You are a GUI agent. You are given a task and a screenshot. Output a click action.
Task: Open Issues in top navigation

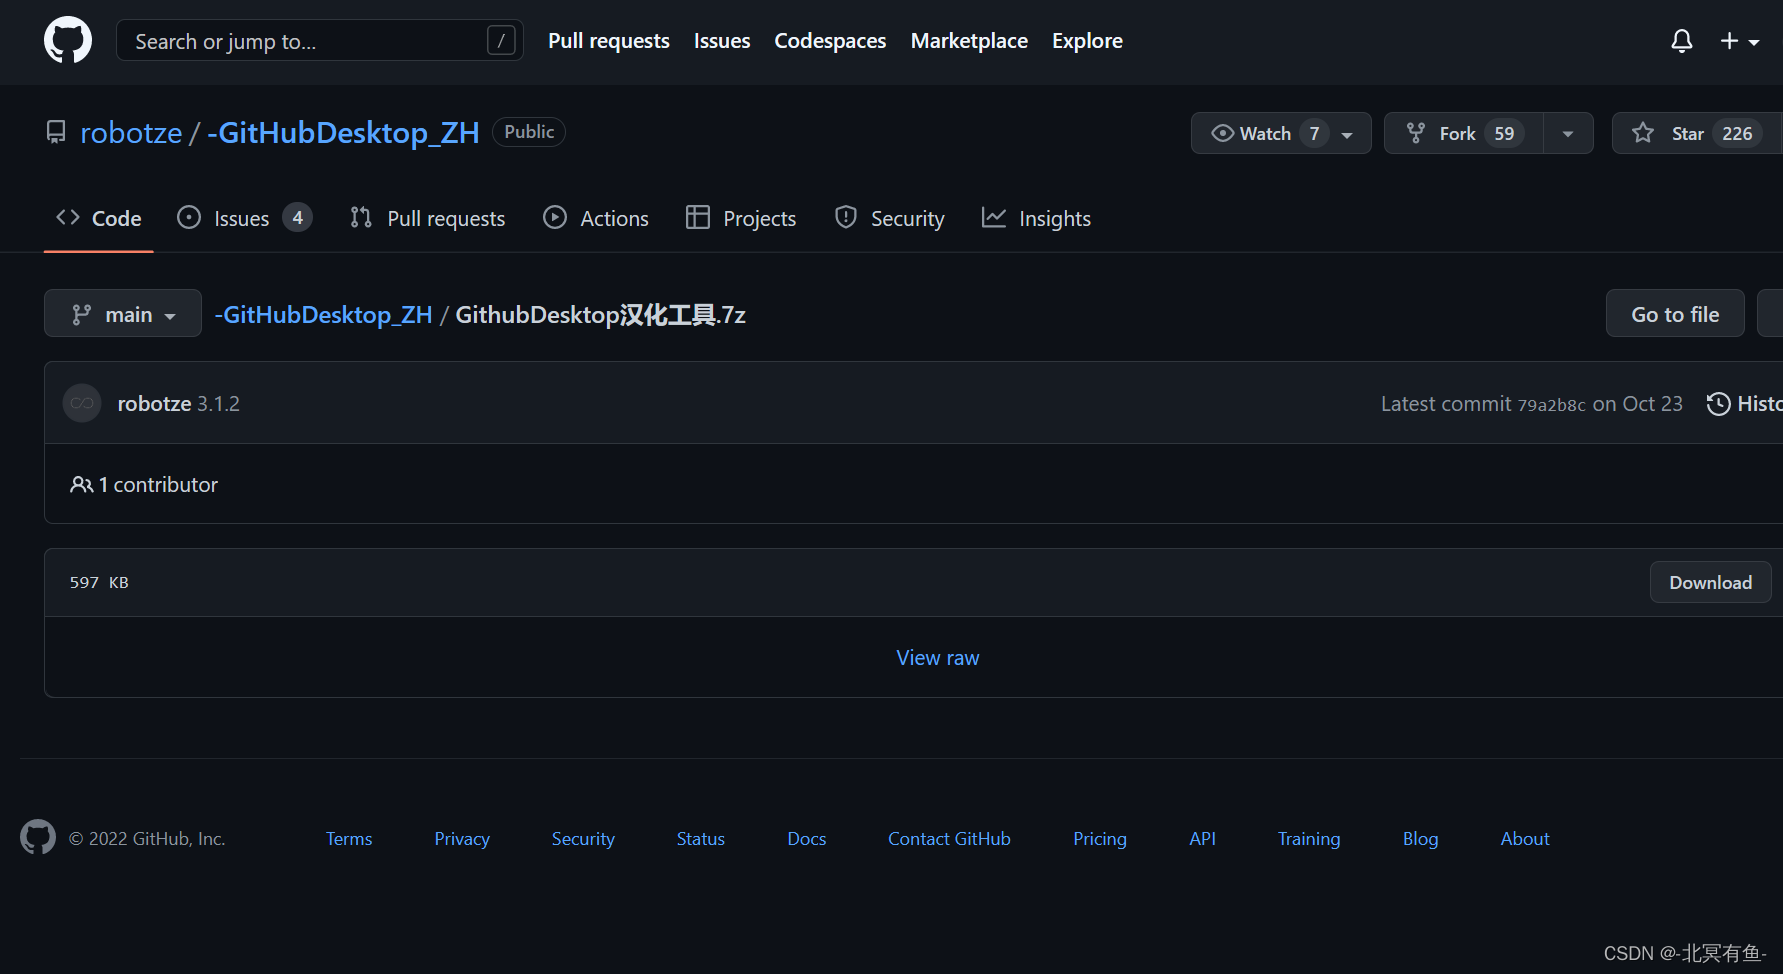(x=722, y=41)
